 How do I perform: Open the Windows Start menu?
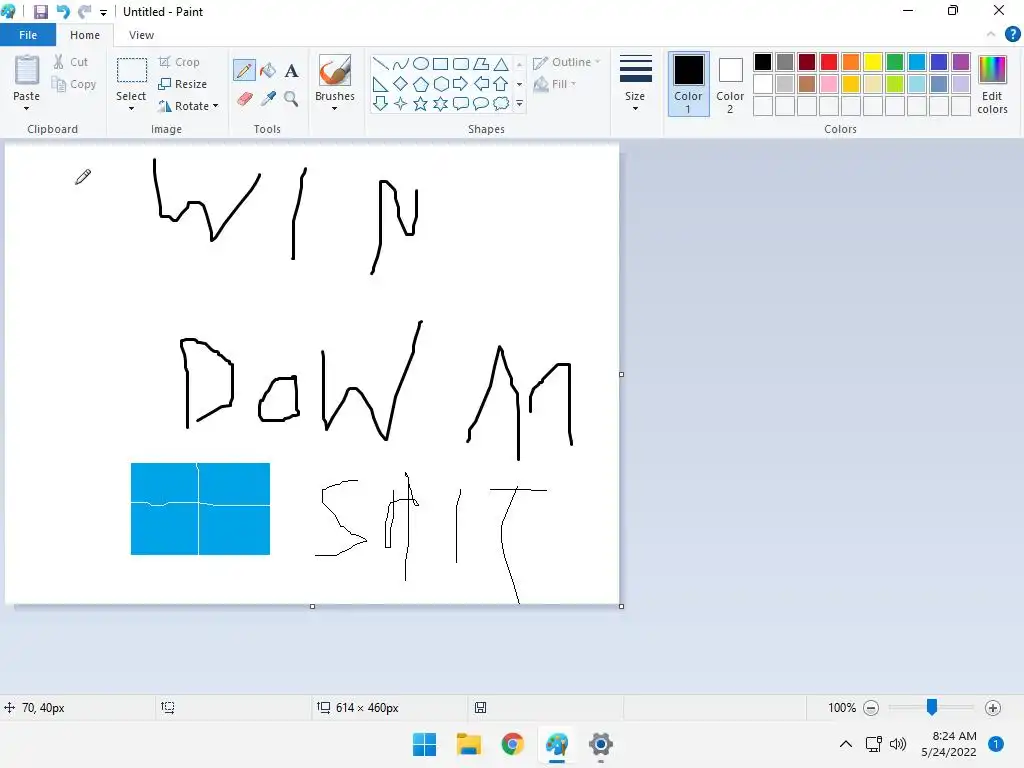click(424, 744)
